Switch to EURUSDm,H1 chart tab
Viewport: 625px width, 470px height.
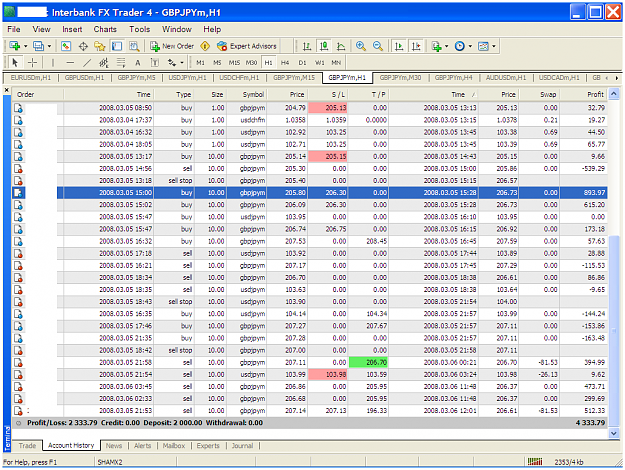coord(31,78)
